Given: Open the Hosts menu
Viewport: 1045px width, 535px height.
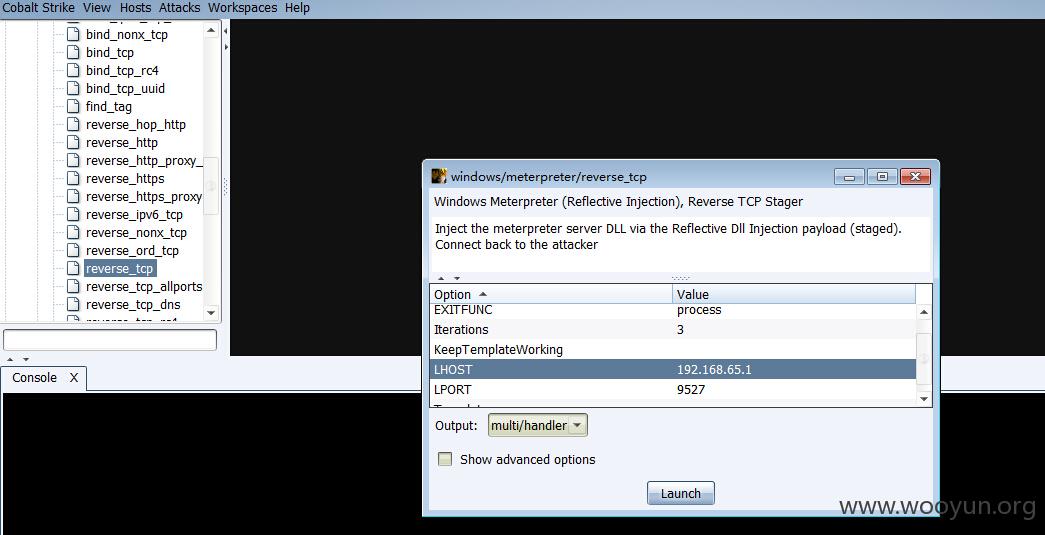Looking at the screenshot, I should (135, 8).
